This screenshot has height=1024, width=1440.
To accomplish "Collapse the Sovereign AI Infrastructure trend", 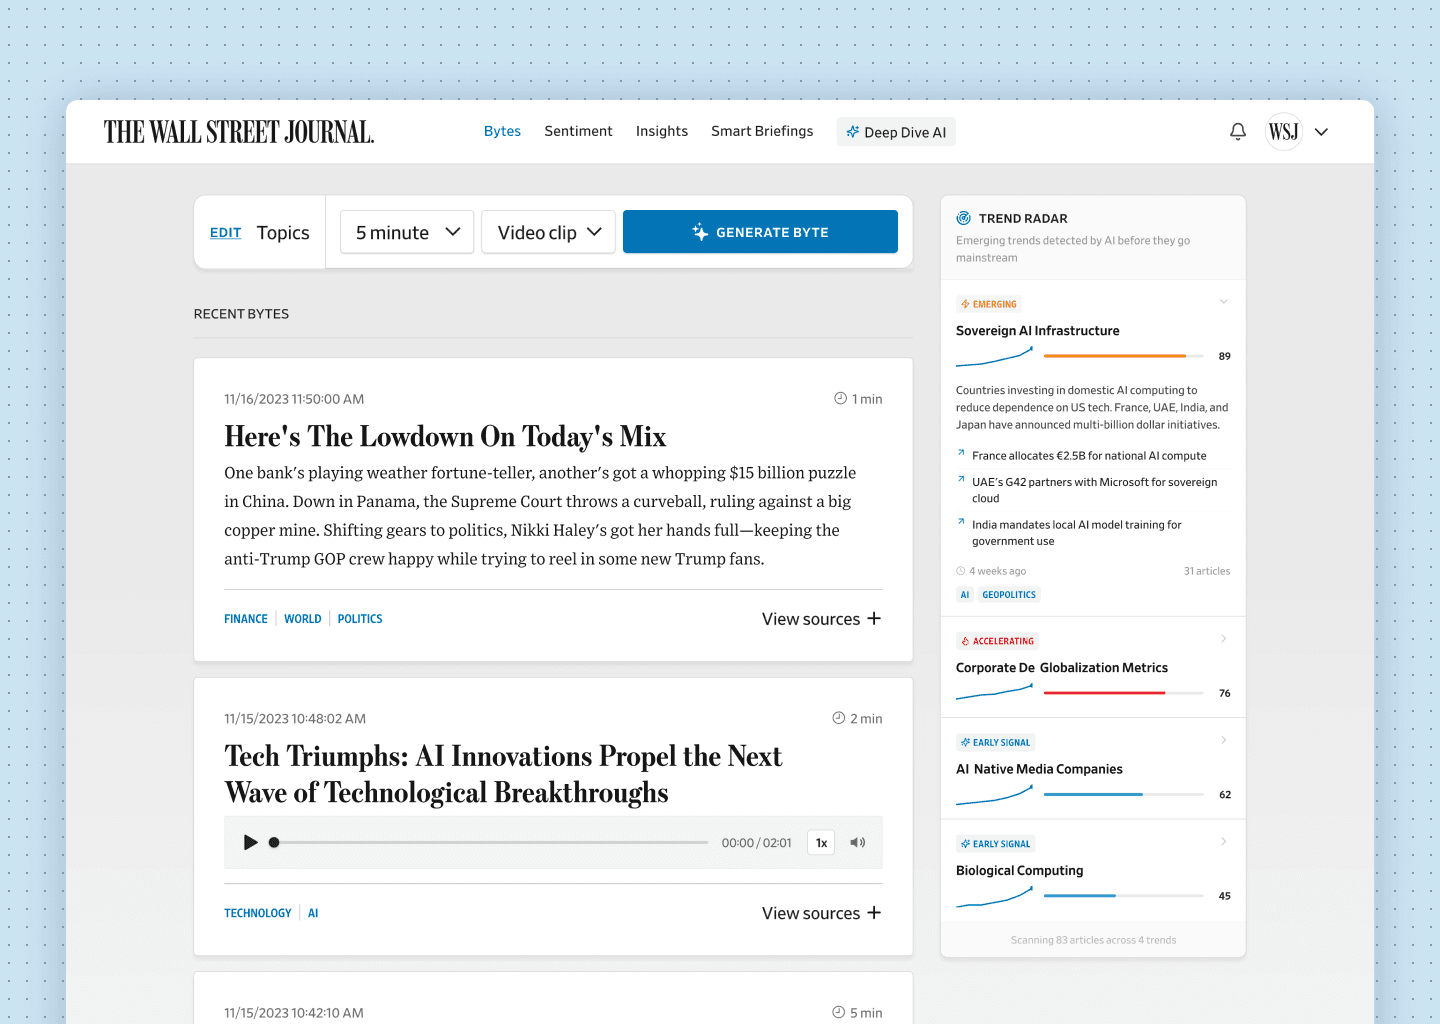I will [x=1223, y=302].
